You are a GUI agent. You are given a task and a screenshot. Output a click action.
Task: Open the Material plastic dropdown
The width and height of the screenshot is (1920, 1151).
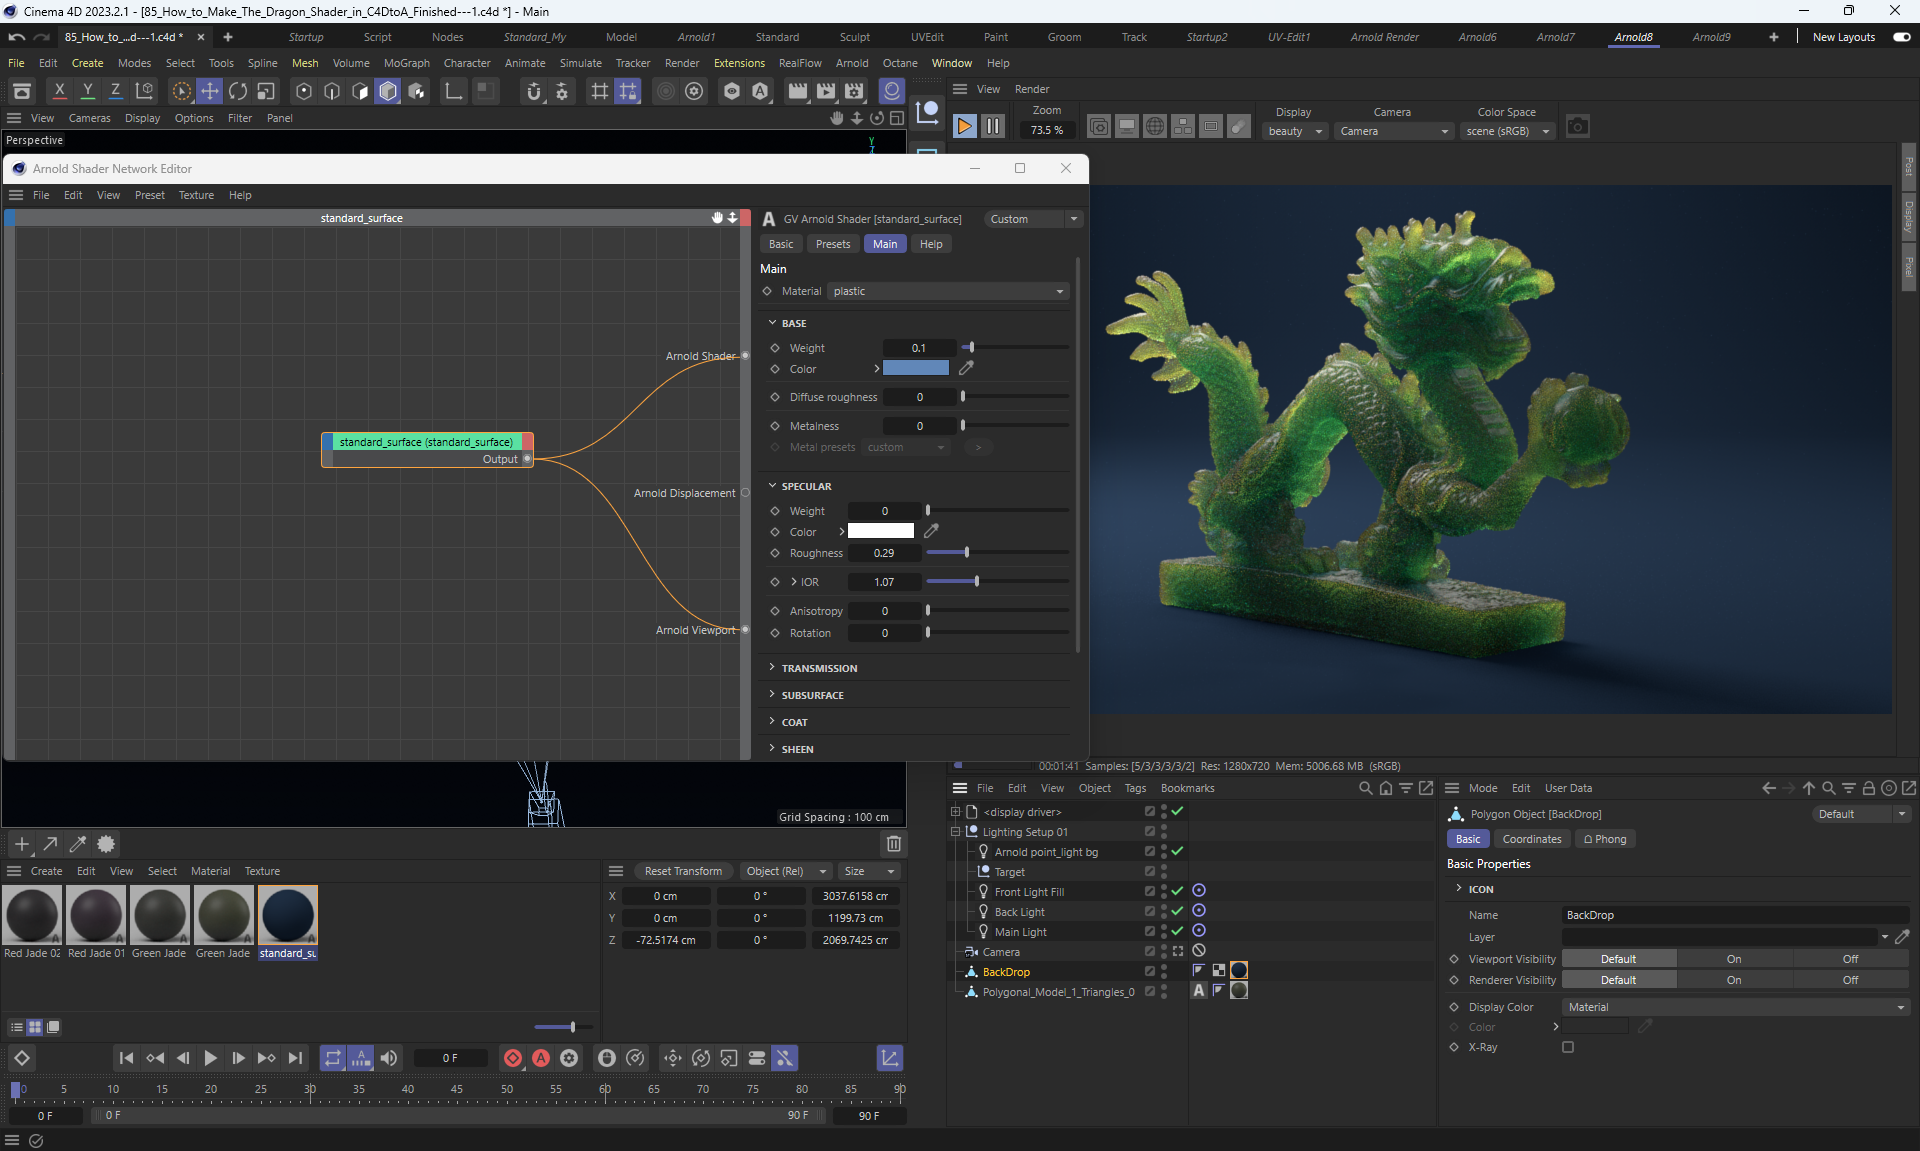coord(947,291)
